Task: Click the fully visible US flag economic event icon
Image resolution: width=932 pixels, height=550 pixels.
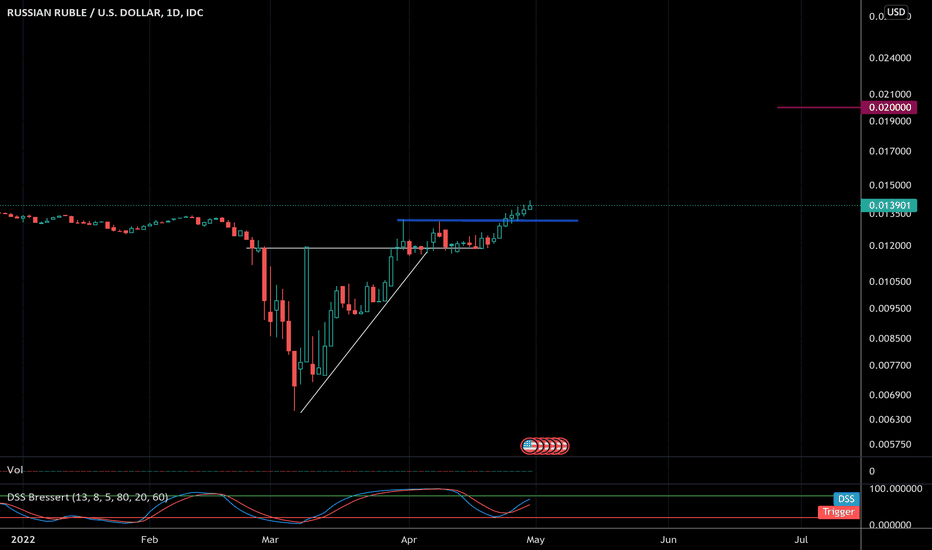Action: coord(528,445)
